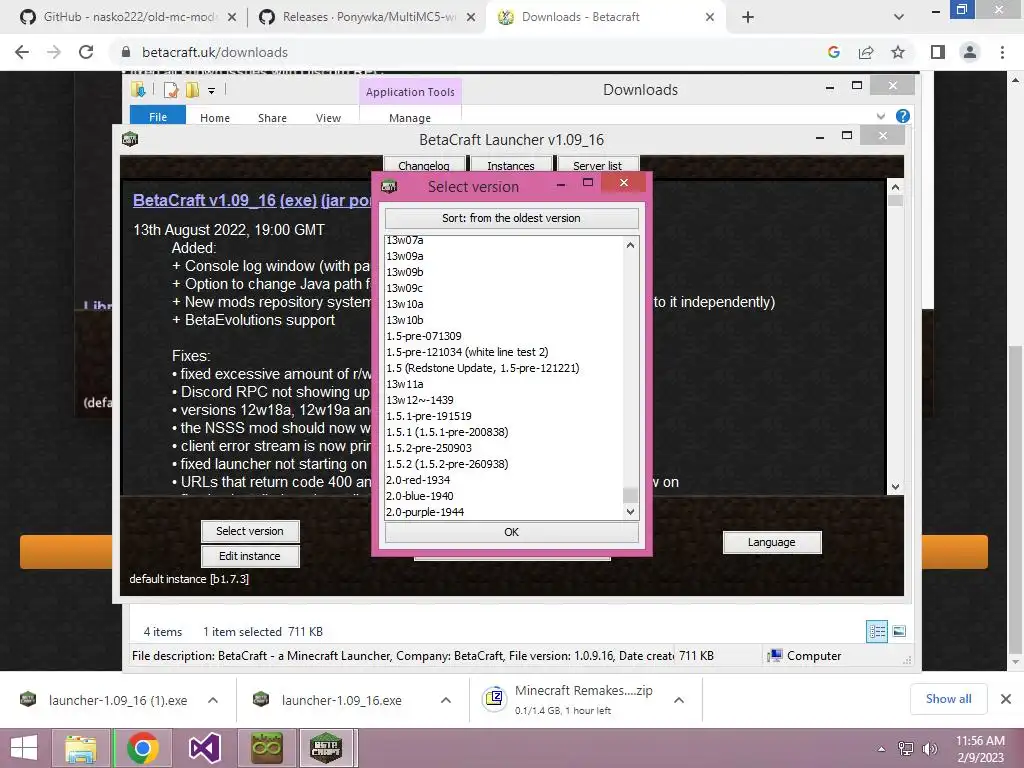1024x768 pixels.
Task: Open the Explorer Share tab
Action: [x=272, y=118]
